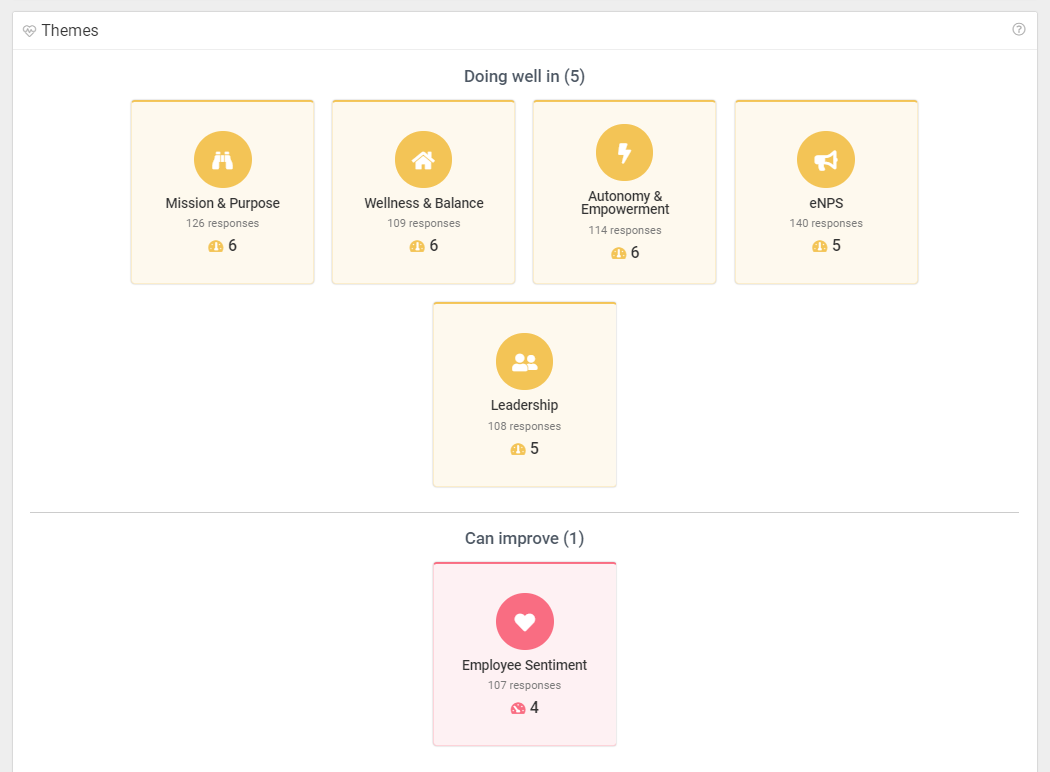Viewport: 1050px width, 772px height.
Task: Click the Wellness & Balance house icon
Action: click(x=423, y=160)
